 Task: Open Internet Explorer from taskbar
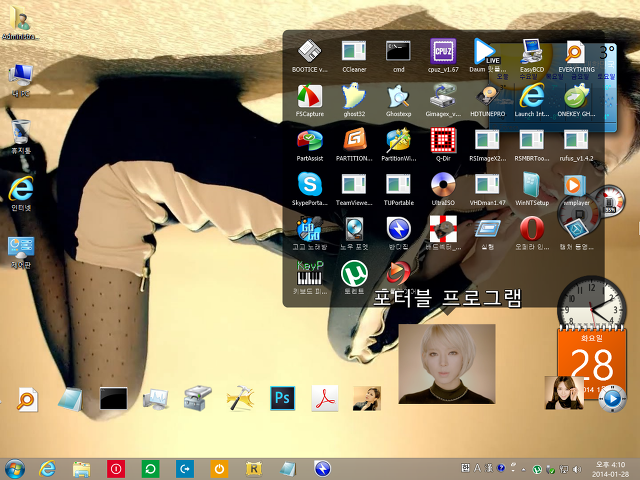coord(47,469)
